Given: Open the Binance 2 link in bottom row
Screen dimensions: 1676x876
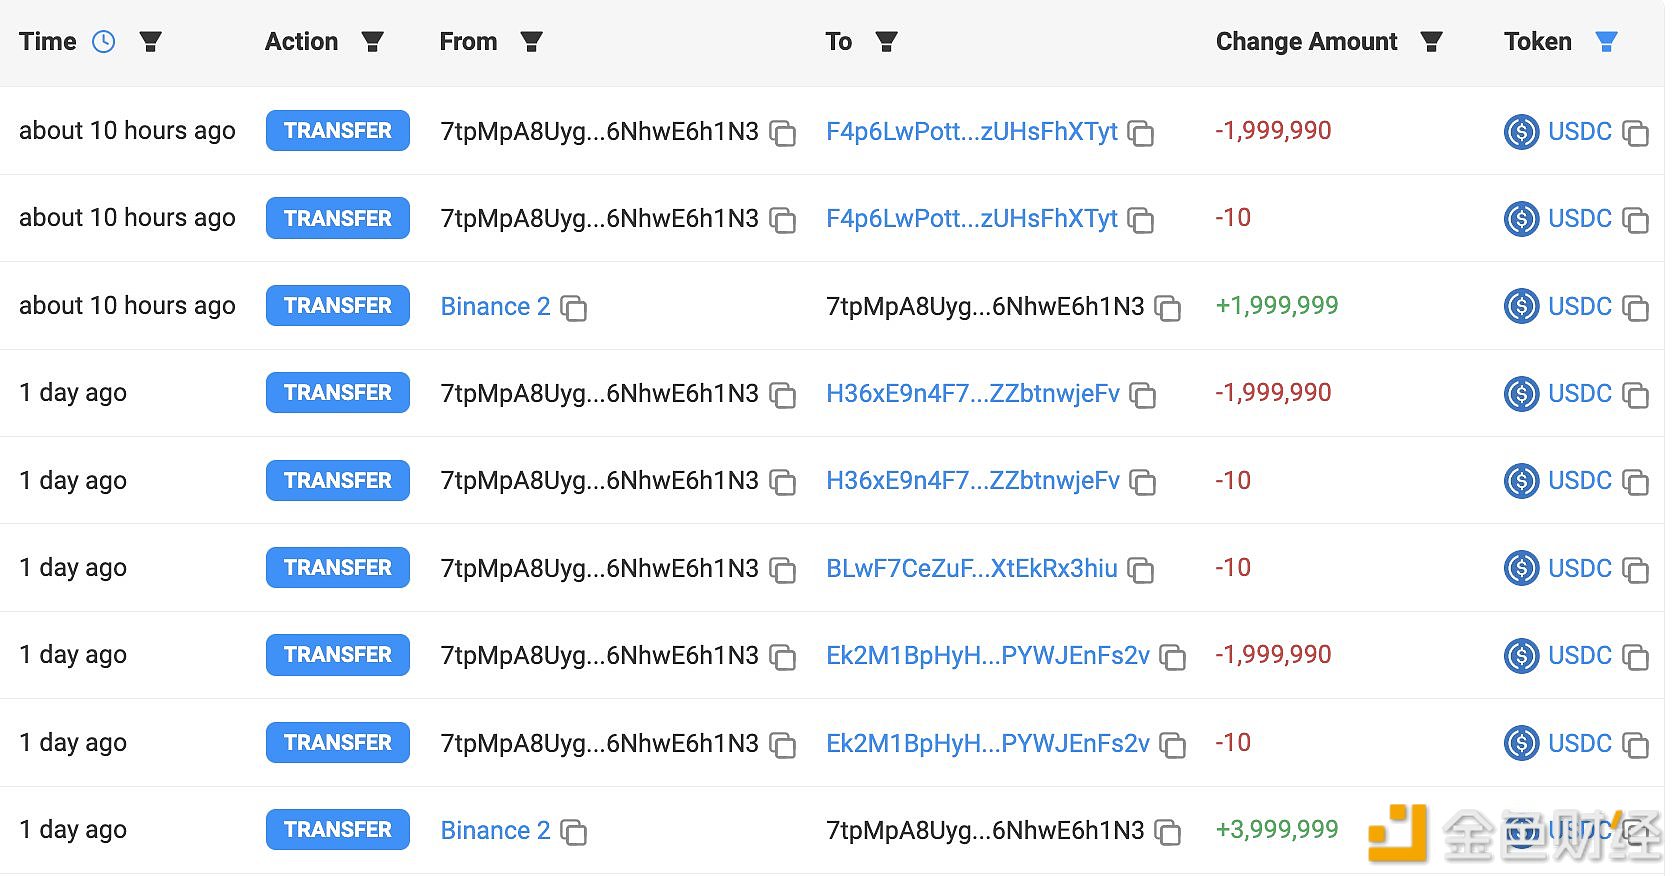Looking at the screenshot, I should pyautogui.click(x=496, y=830).
